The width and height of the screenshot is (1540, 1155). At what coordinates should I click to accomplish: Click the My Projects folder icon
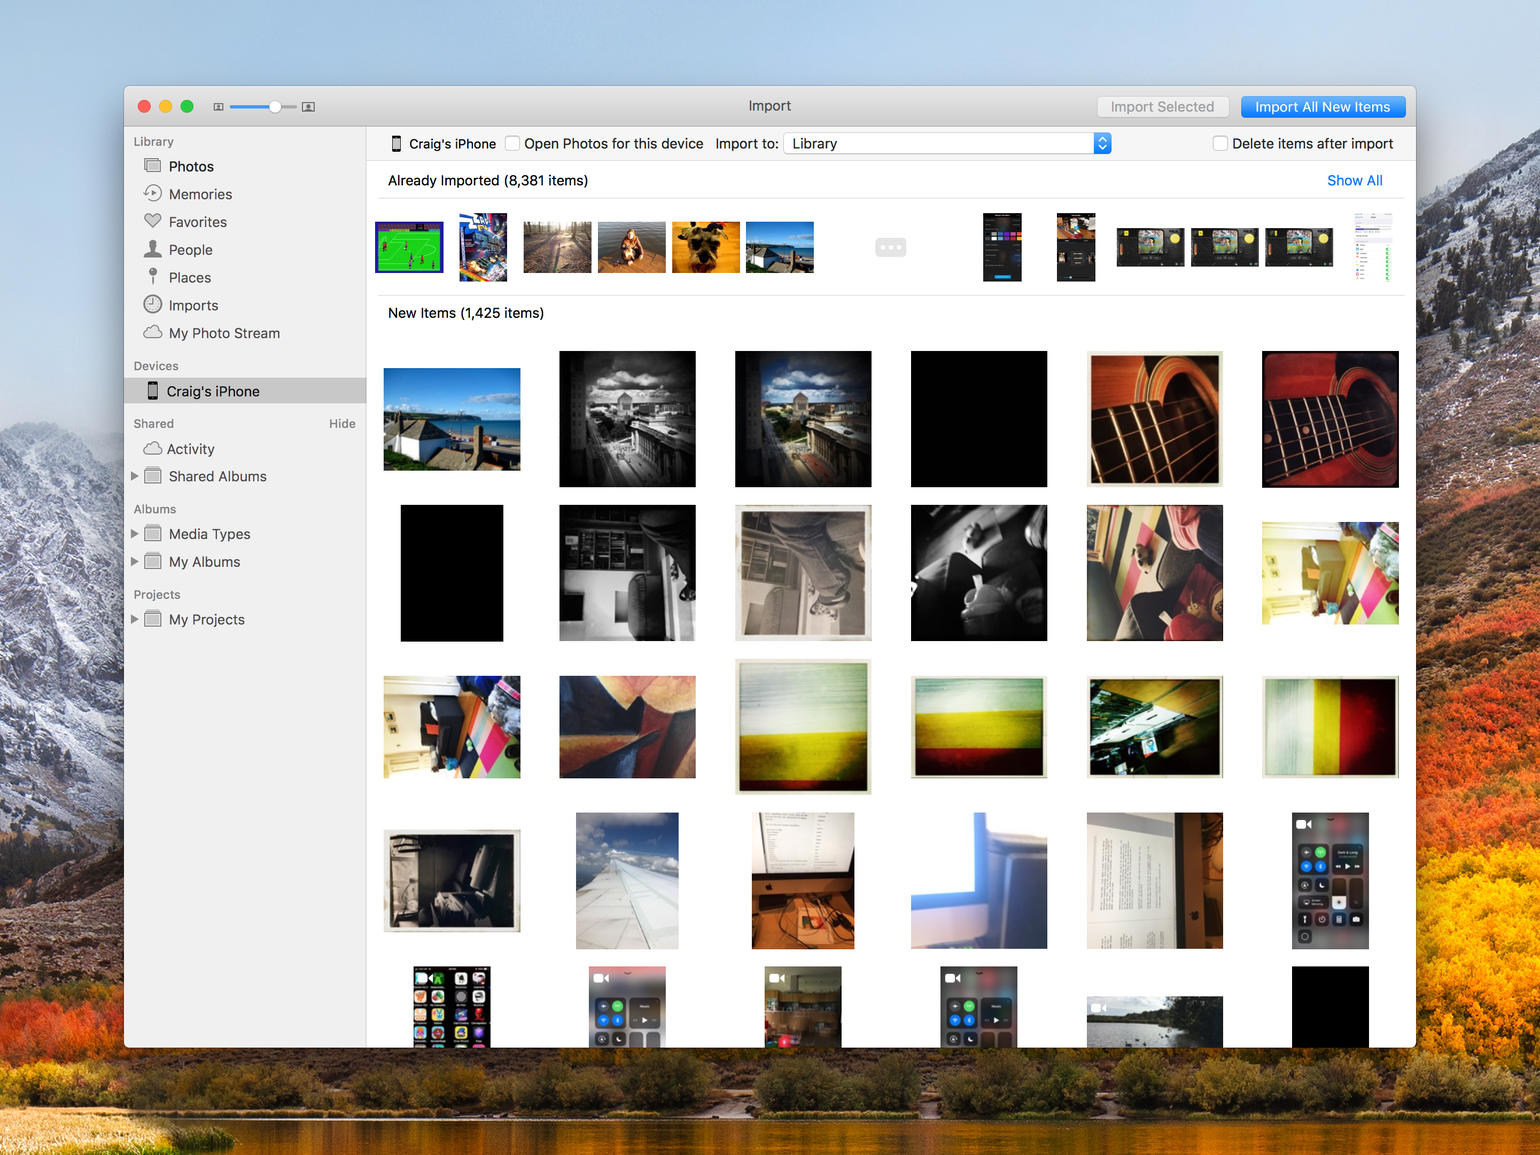153,619
